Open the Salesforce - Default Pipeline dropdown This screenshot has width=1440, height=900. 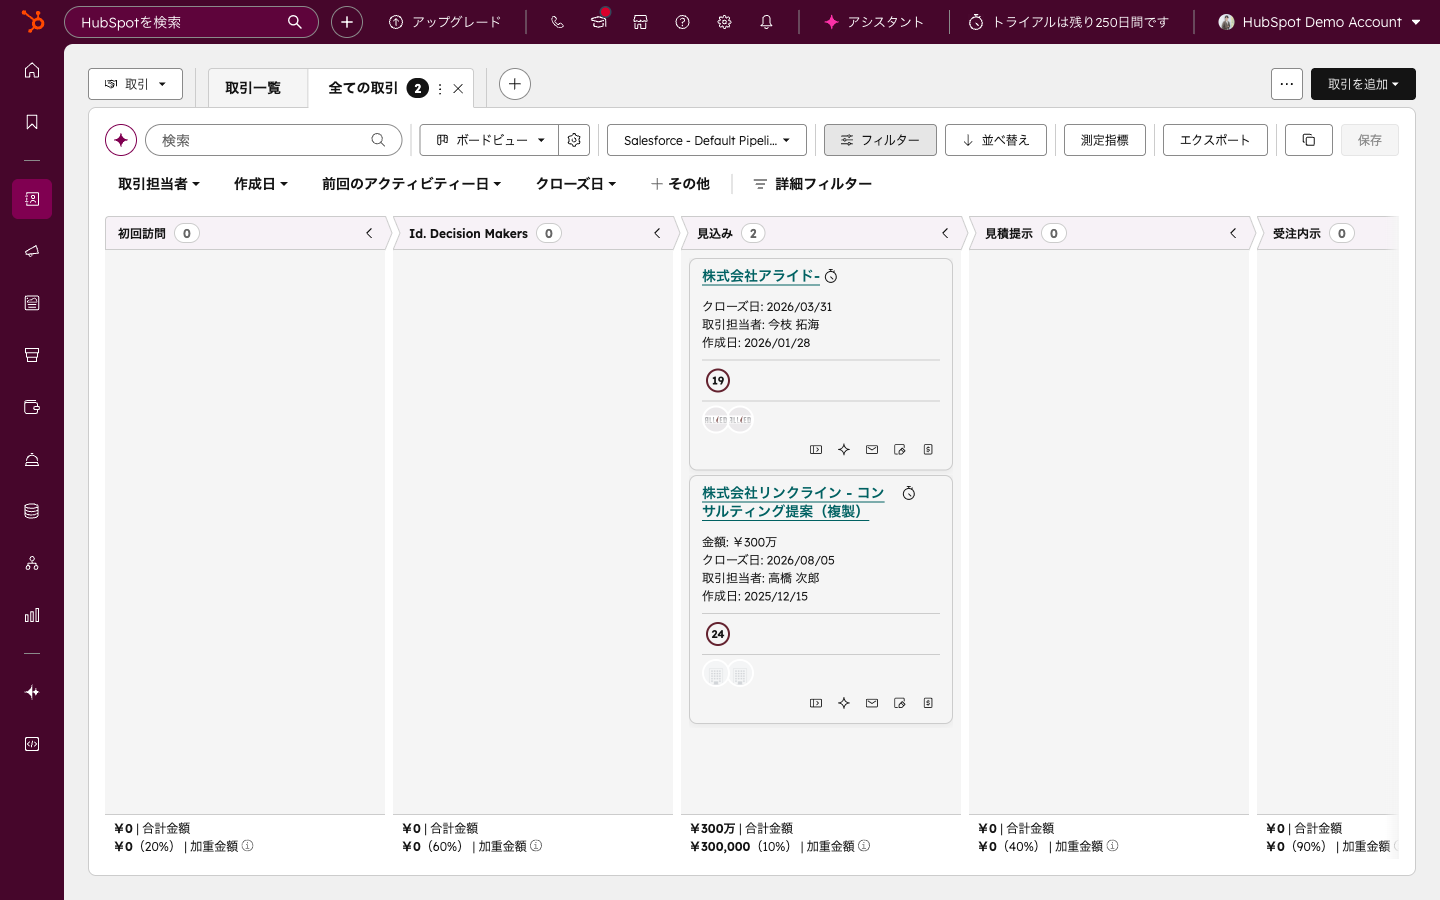coord(706,140)
